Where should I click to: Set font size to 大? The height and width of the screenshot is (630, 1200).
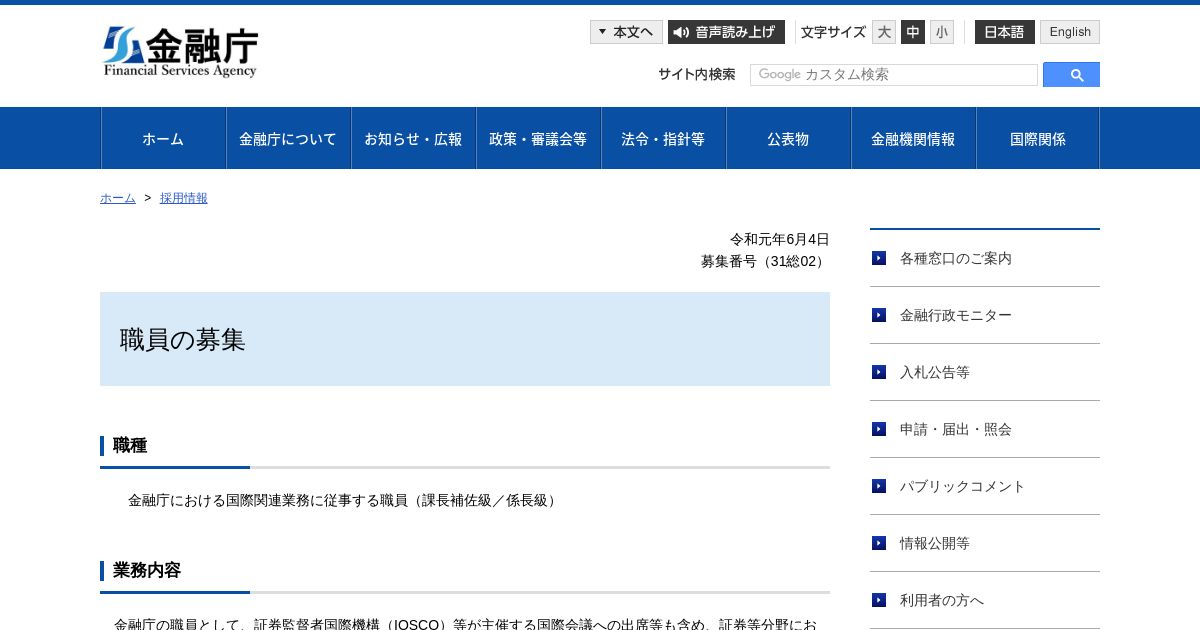click(884, 32)
